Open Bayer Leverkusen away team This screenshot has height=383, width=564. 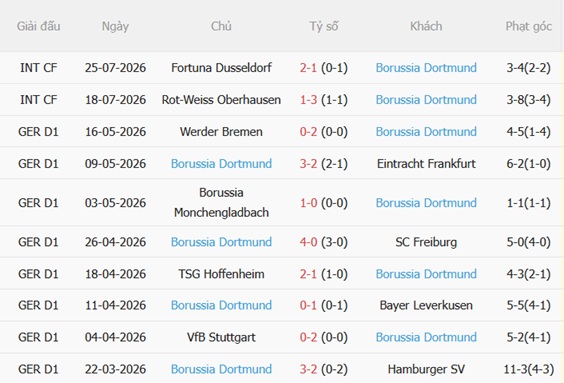(426, 305)
